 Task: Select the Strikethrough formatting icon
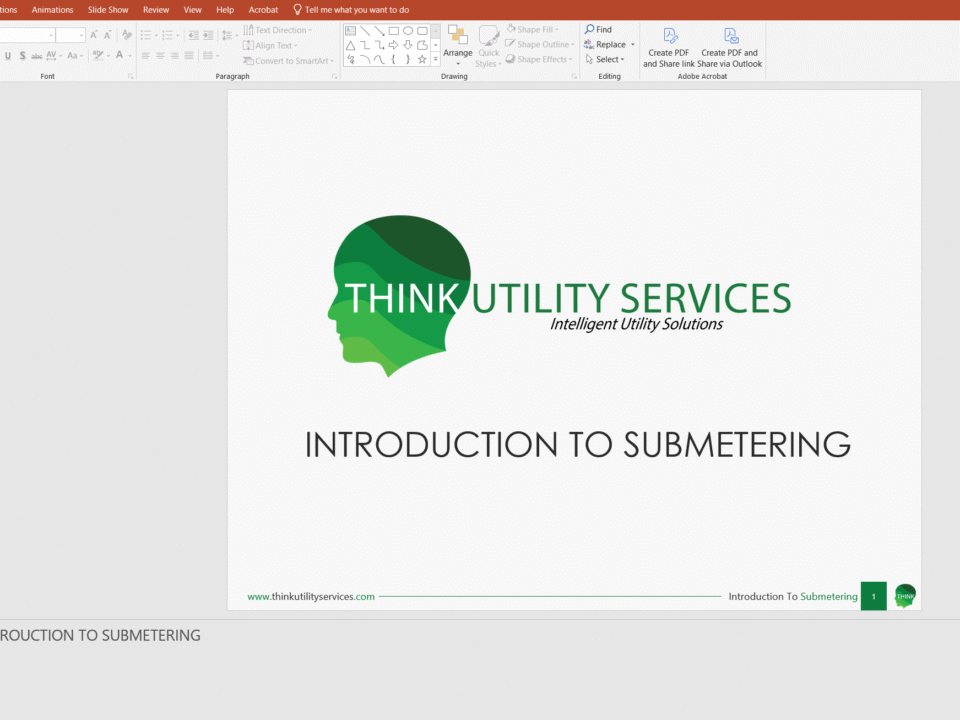click(x=37, y=55)
